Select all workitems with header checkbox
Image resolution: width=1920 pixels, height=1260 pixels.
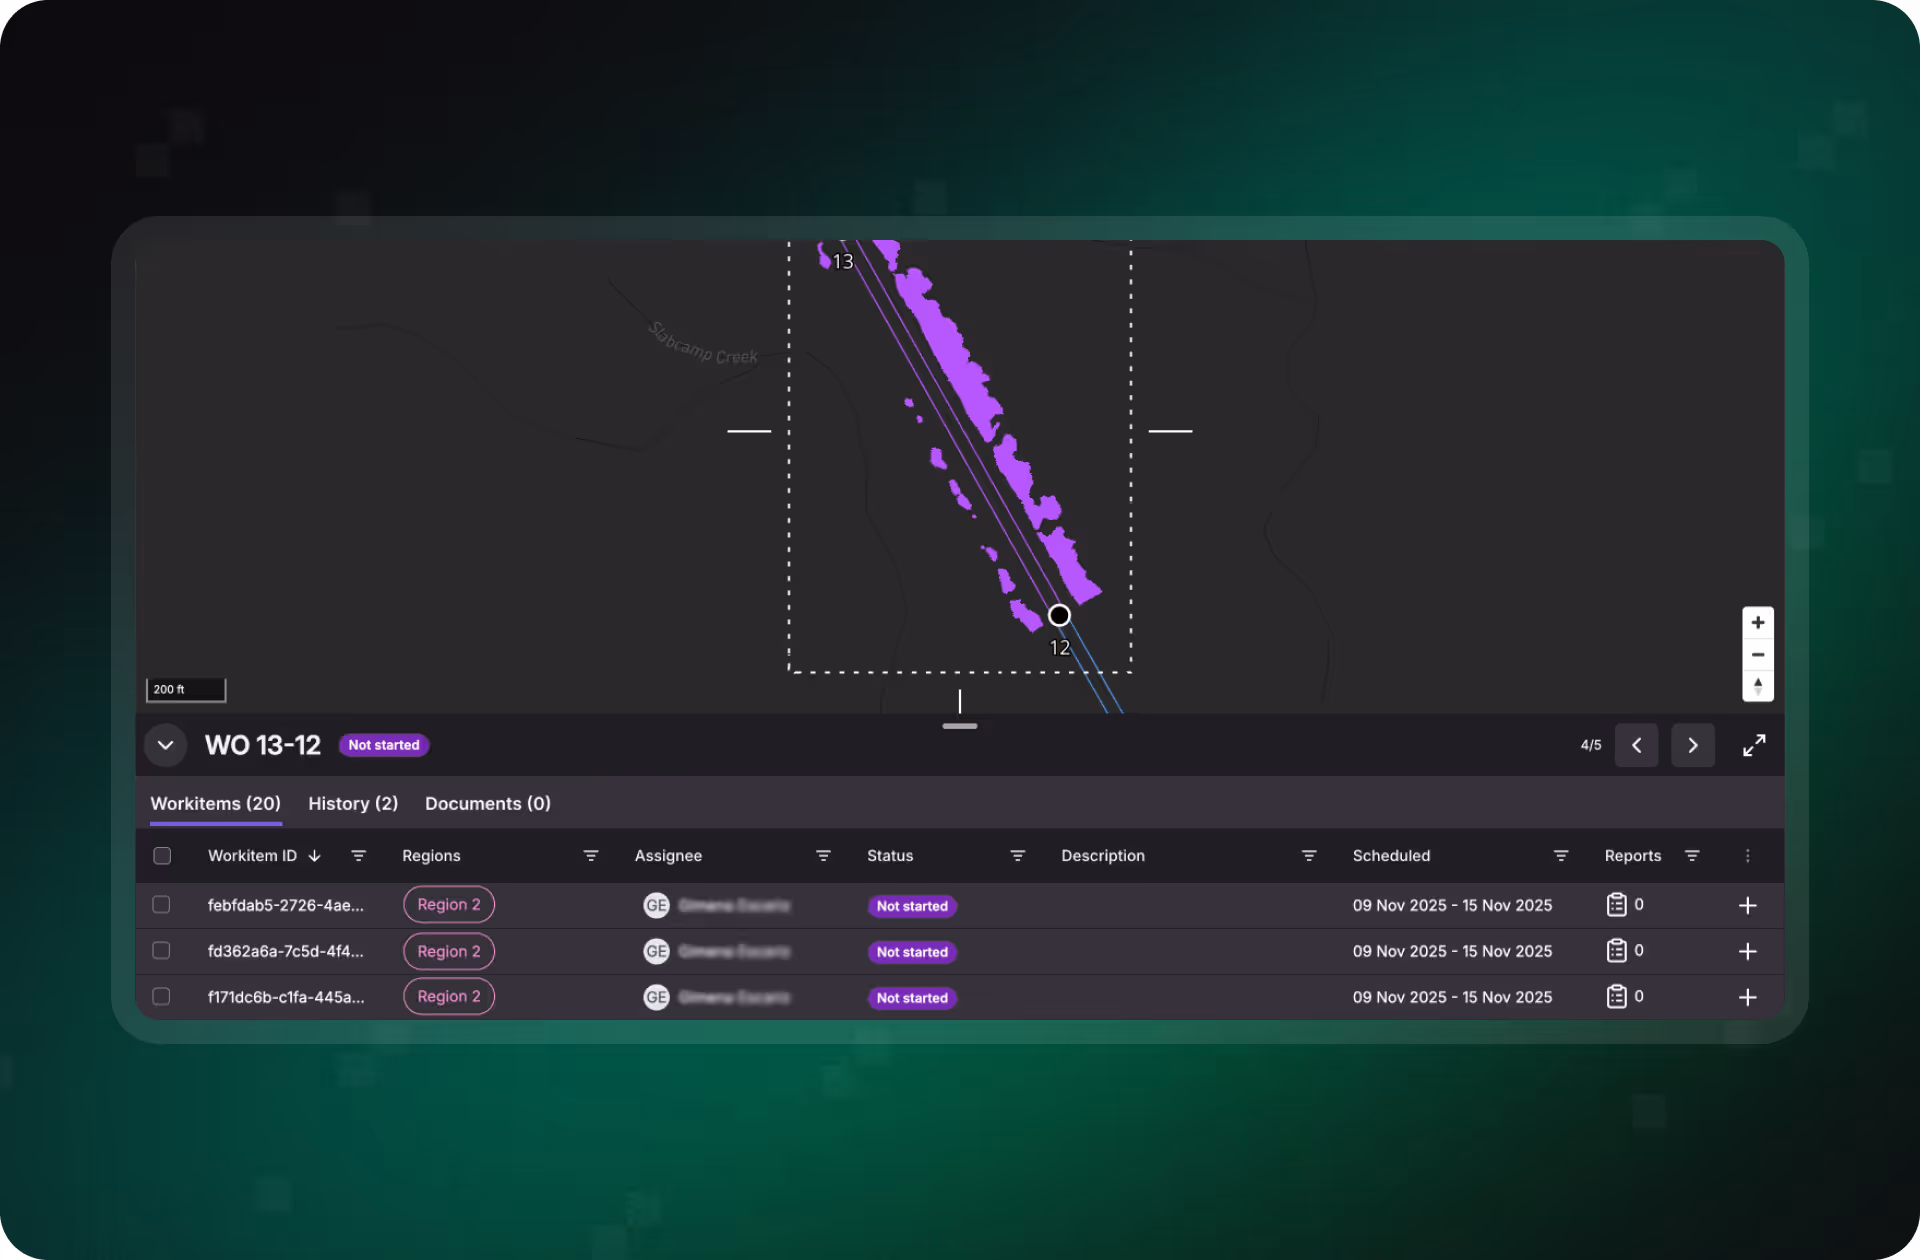[x=162, y=856]
